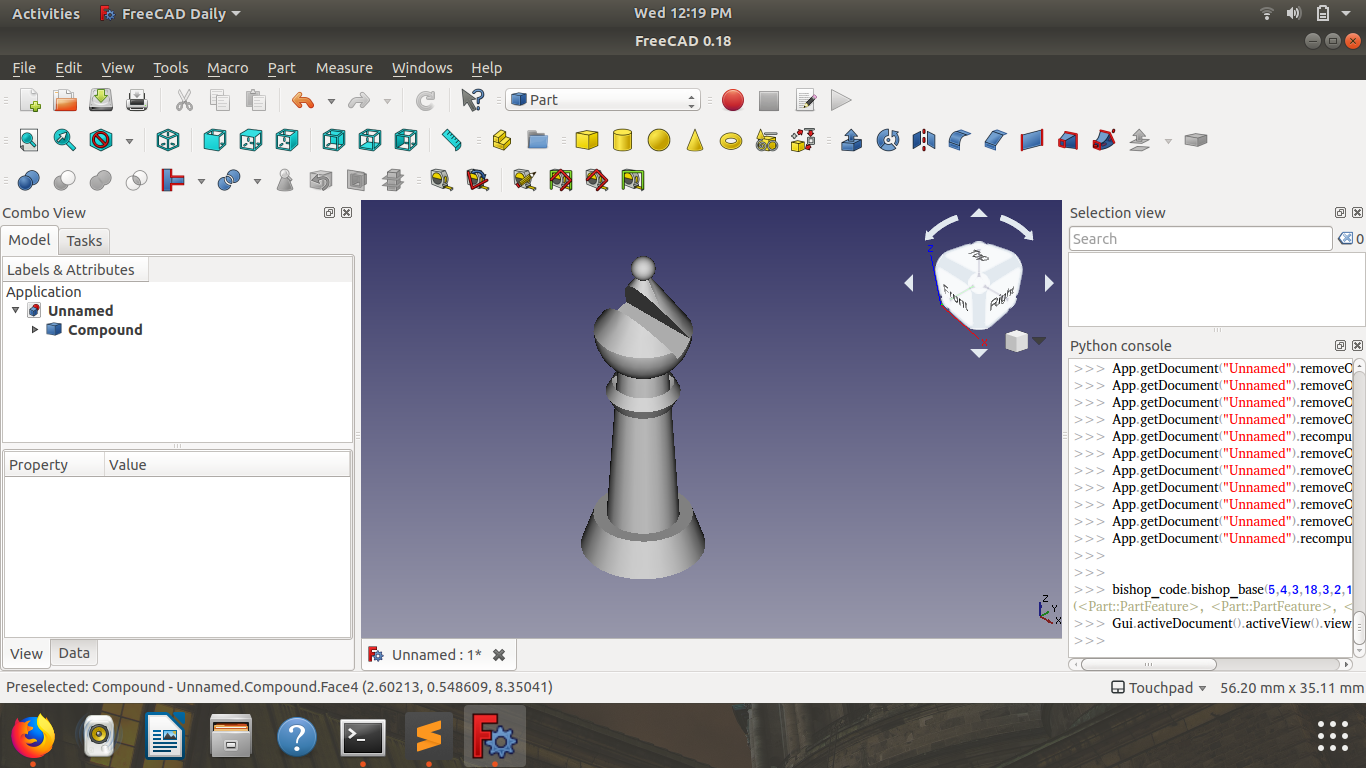Open a file with the folder icon

65,100
